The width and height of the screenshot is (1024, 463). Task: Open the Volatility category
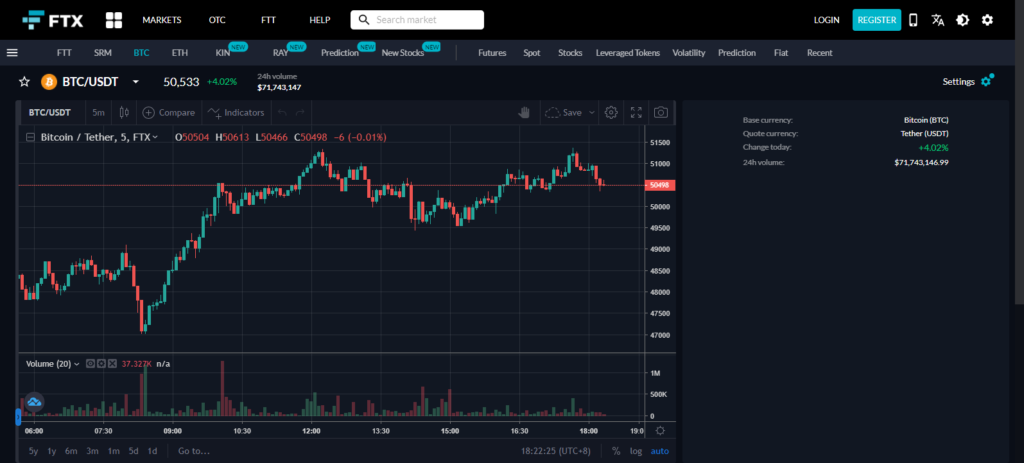pos(689,53)
